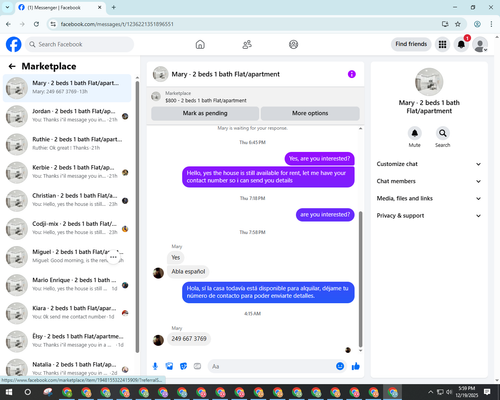This screenshot has height=400, width=500.
Task: Open Kiara conversation in chat list
Action: point(67,313)
